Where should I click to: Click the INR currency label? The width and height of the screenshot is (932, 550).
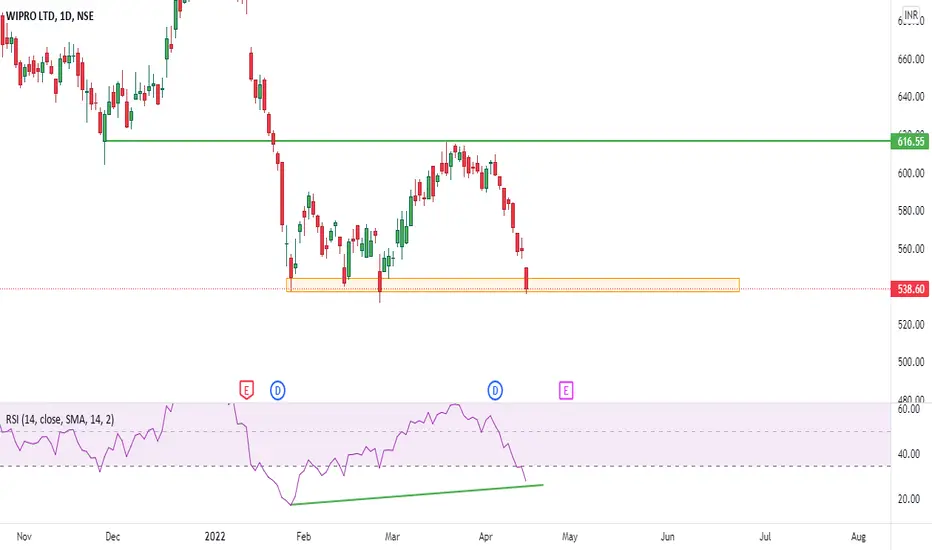[911, 15]
